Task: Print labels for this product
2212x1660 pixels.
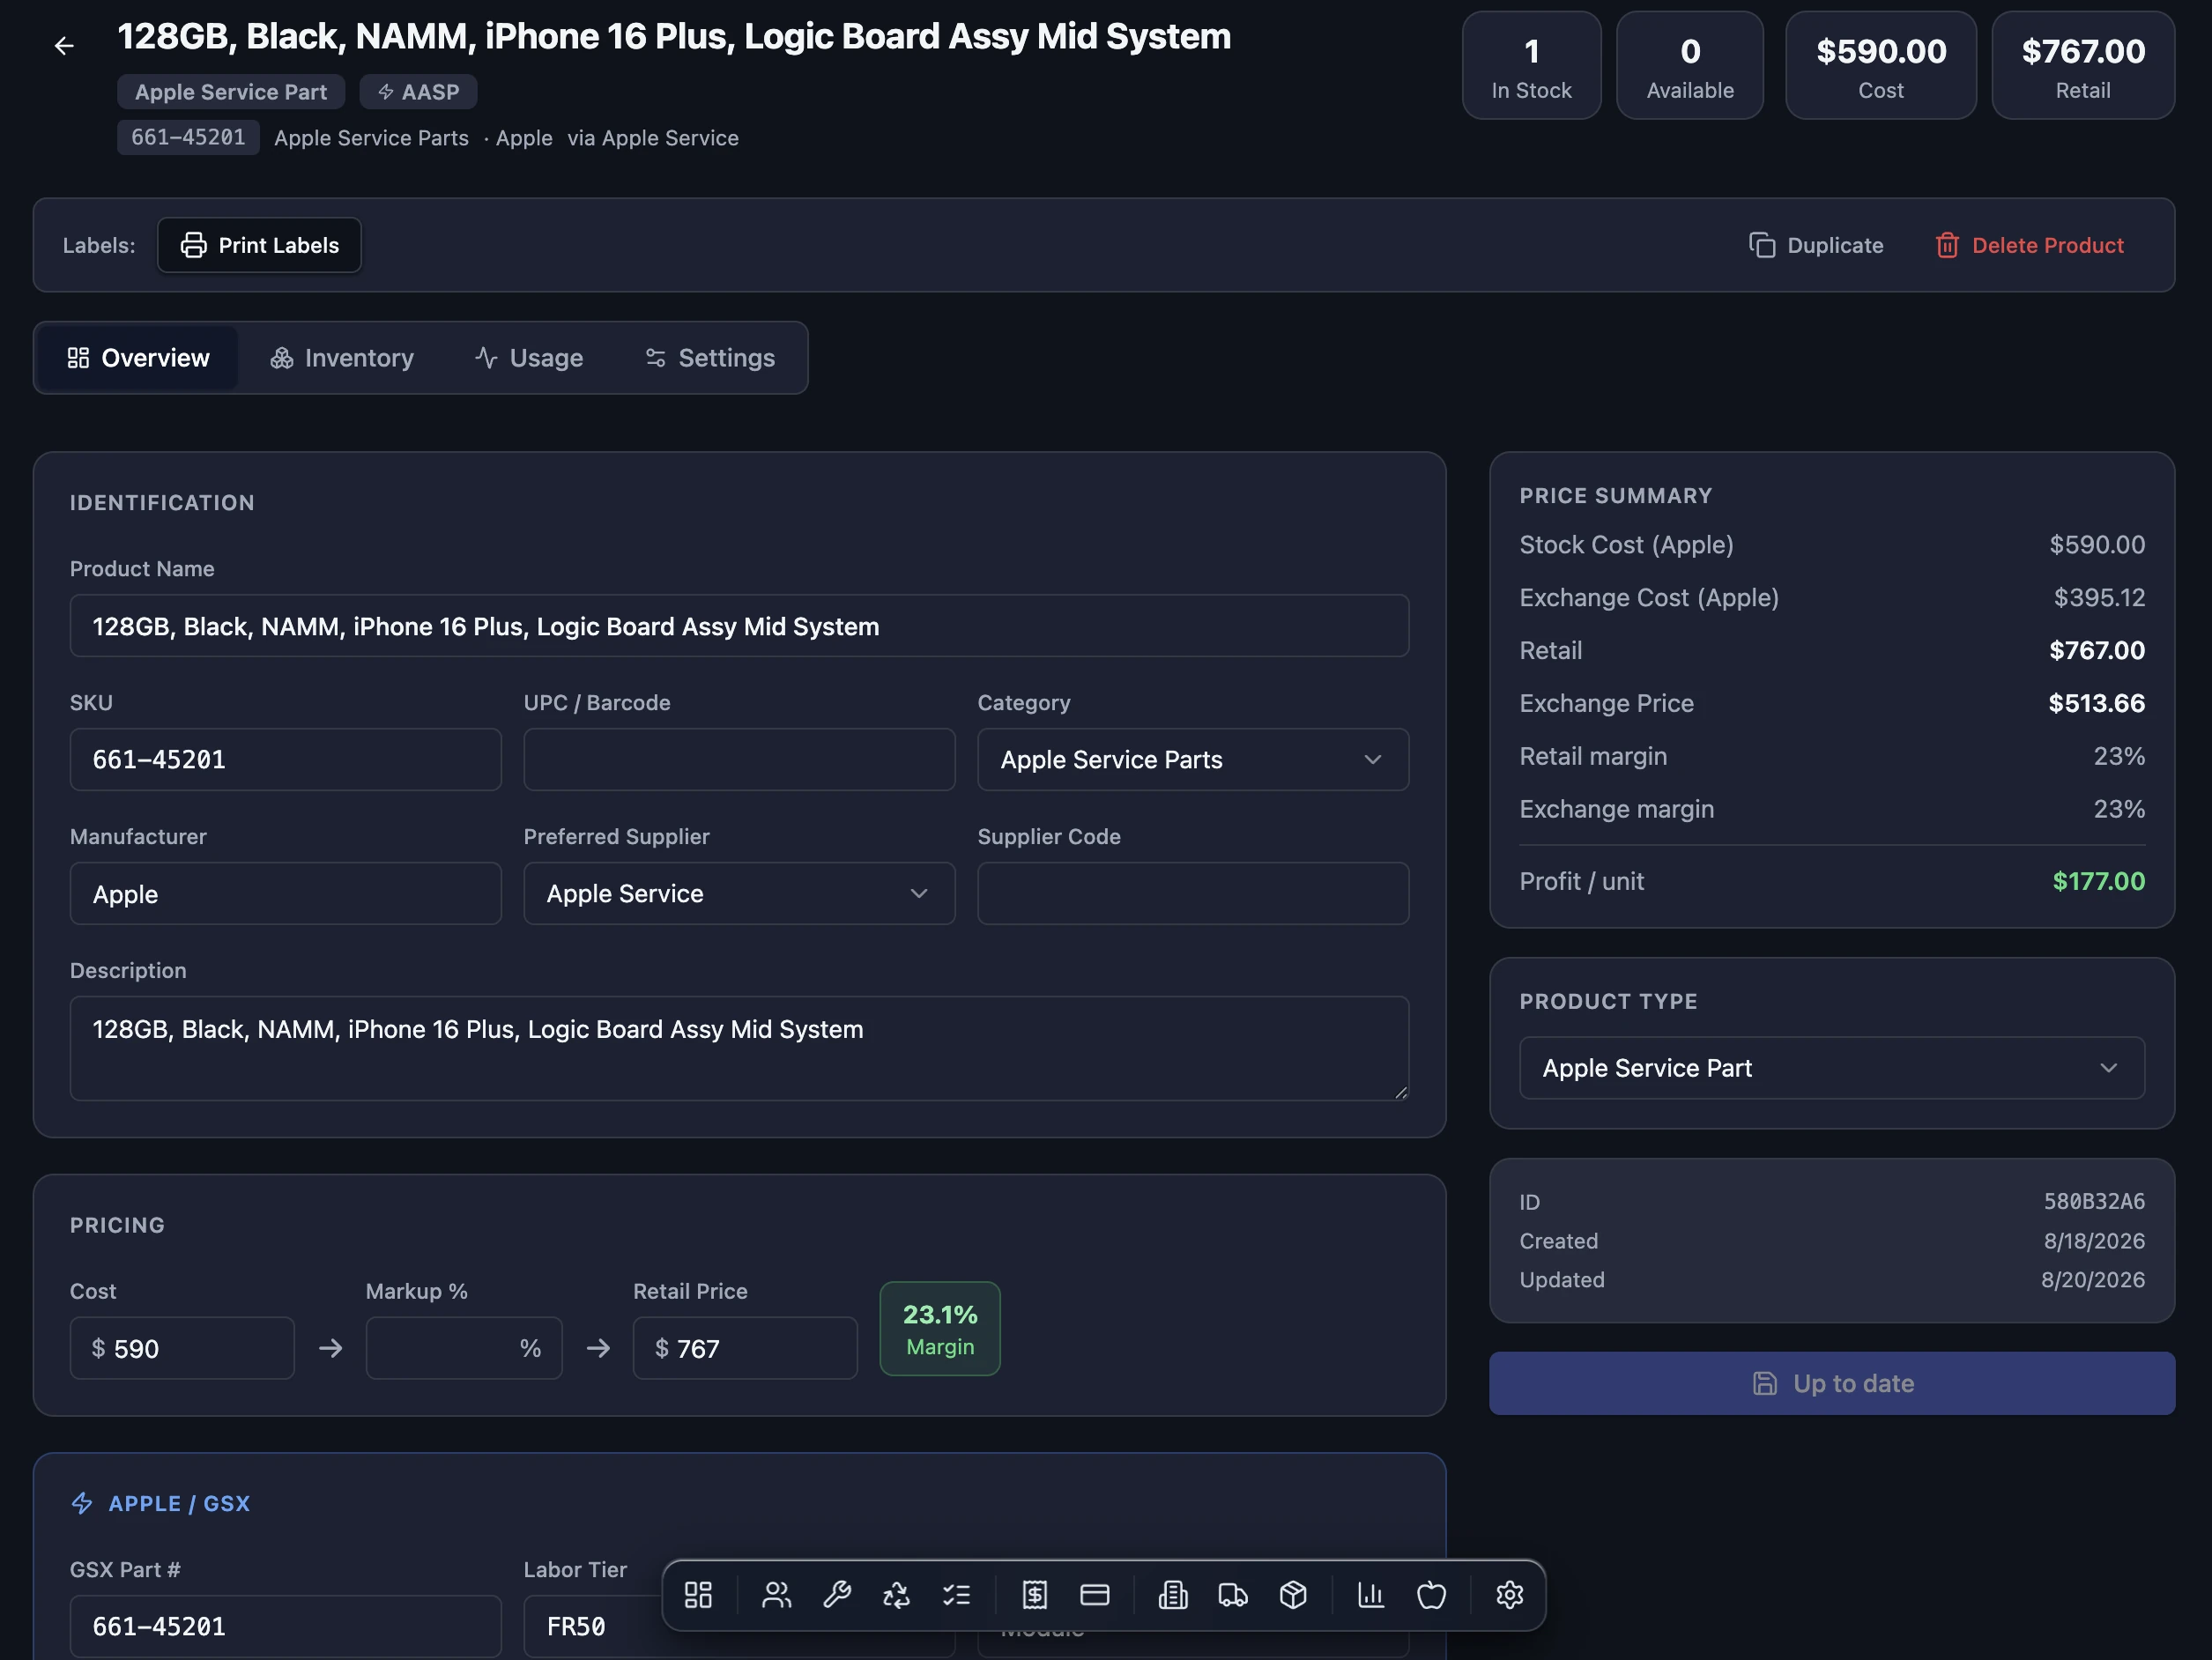Action: pos(259,246)
